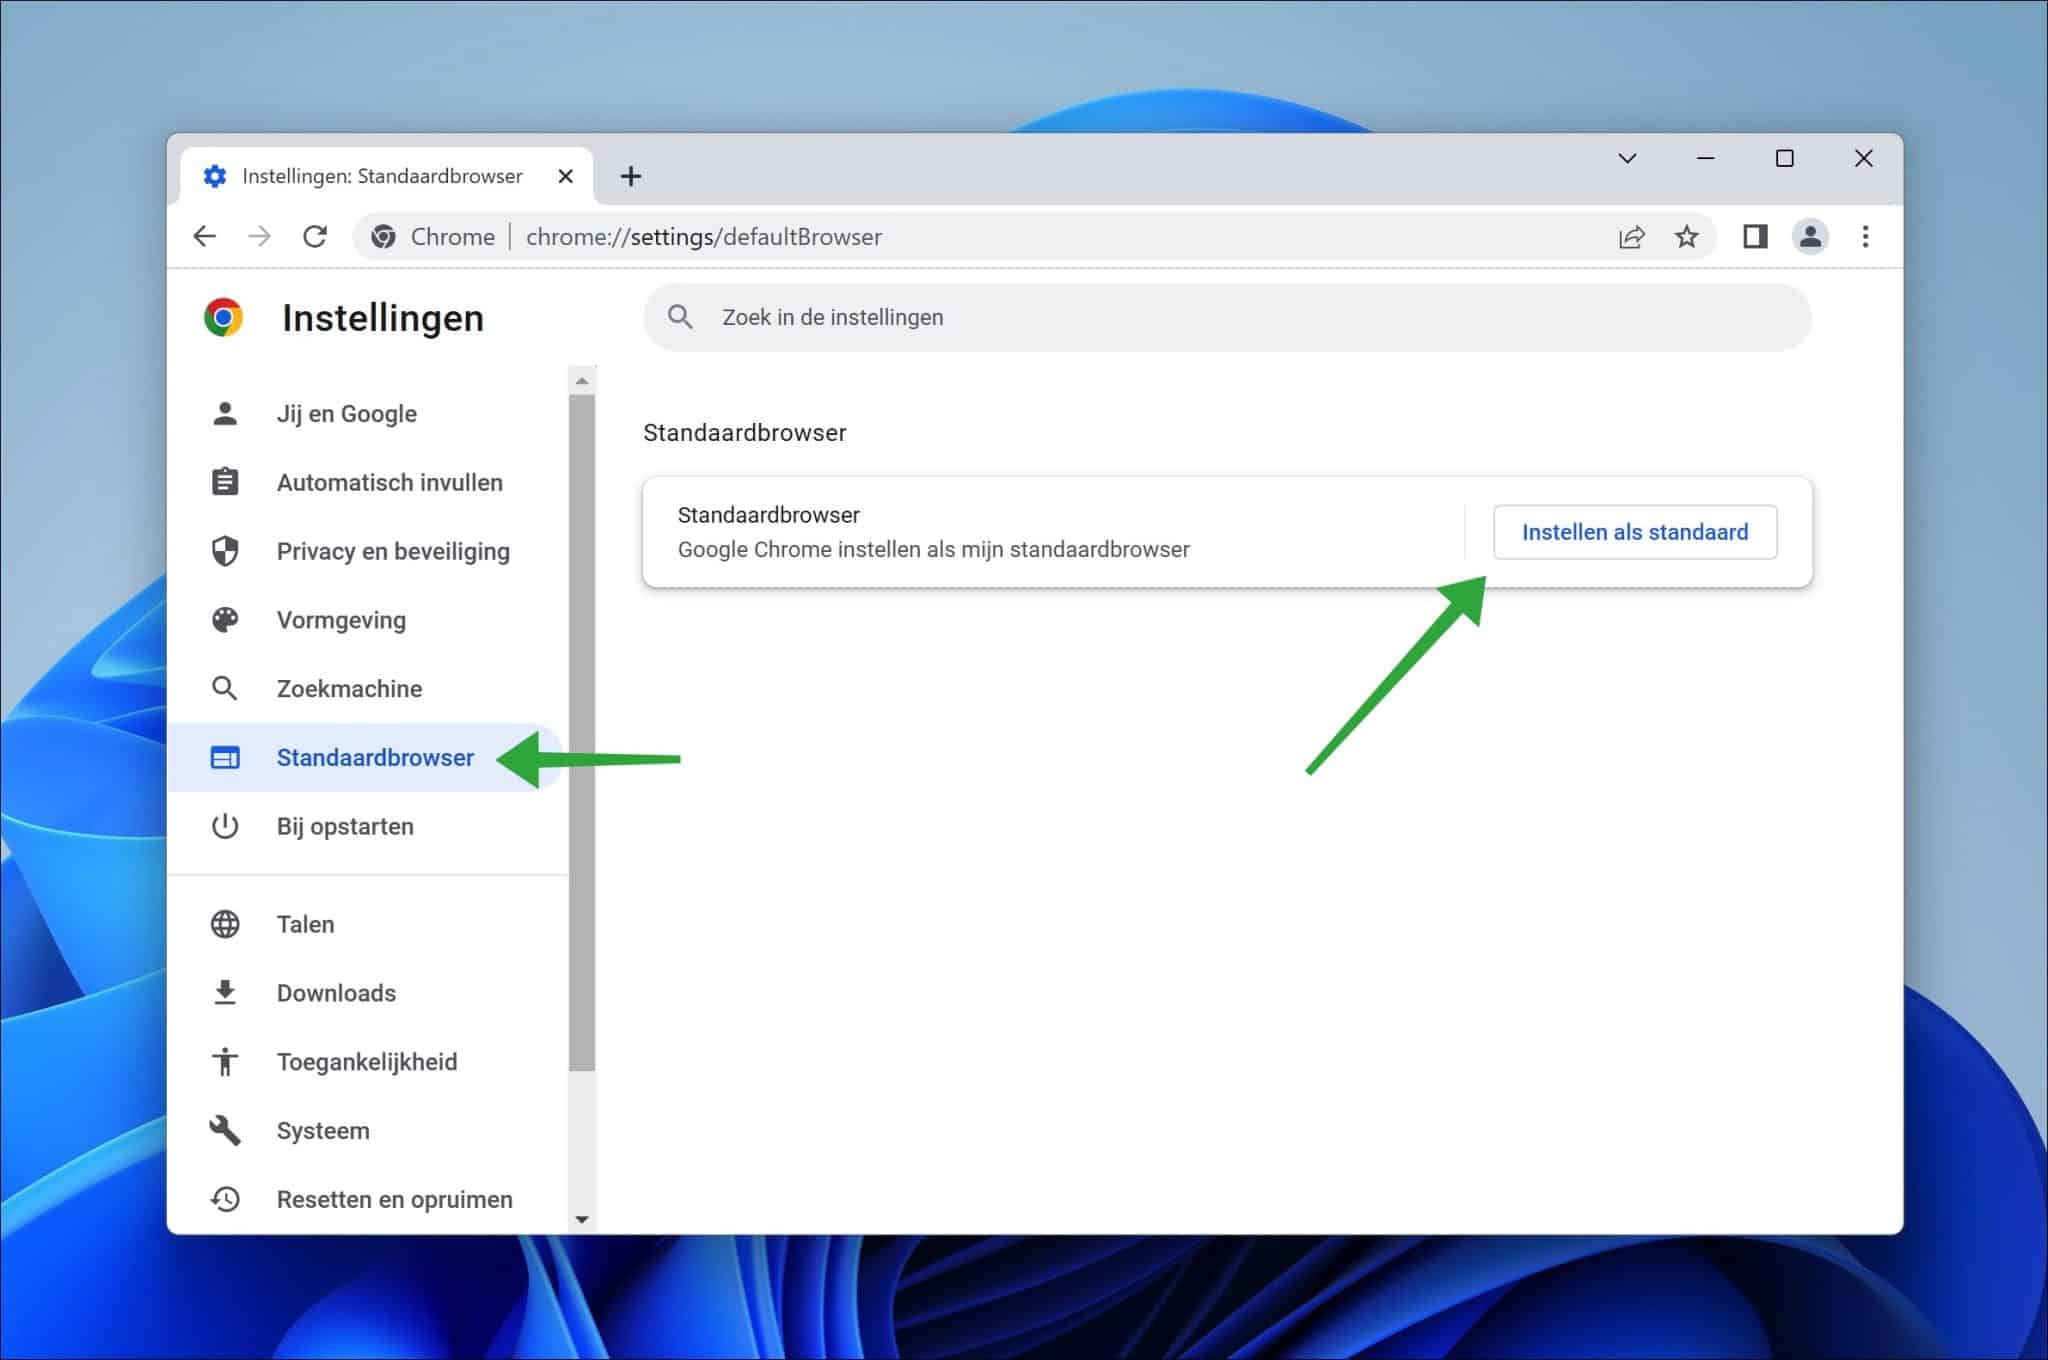Select the Toegankelijkheid settings item
This screenshot has width=2048, height=1360.
click(x=369, y=1061)
